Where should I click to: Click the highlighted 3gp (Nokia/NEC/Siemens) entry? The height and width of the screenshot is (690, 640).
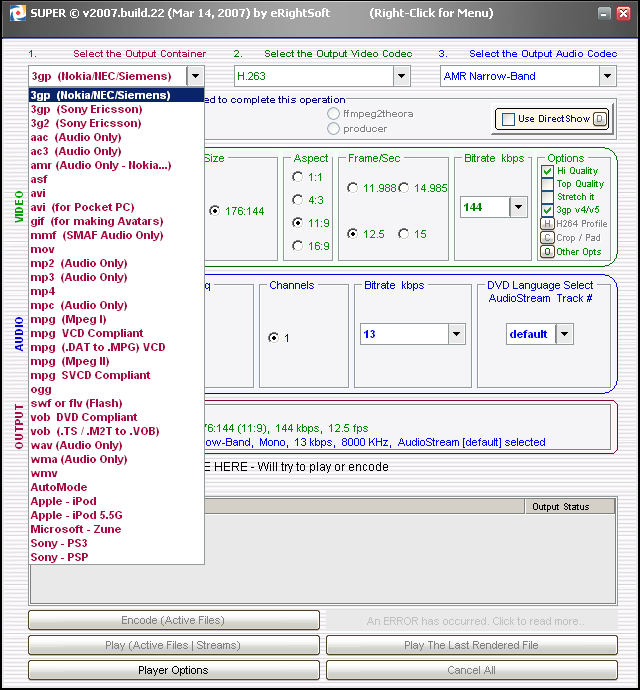[117, 95]
